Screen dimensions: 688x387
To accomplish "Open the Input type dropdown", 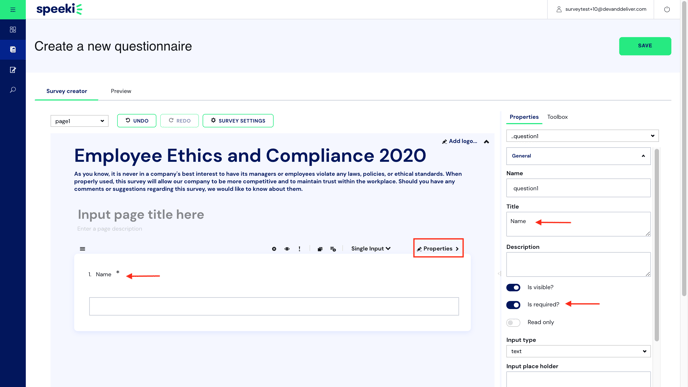I will pyautogui.click(x=578, y=351).
